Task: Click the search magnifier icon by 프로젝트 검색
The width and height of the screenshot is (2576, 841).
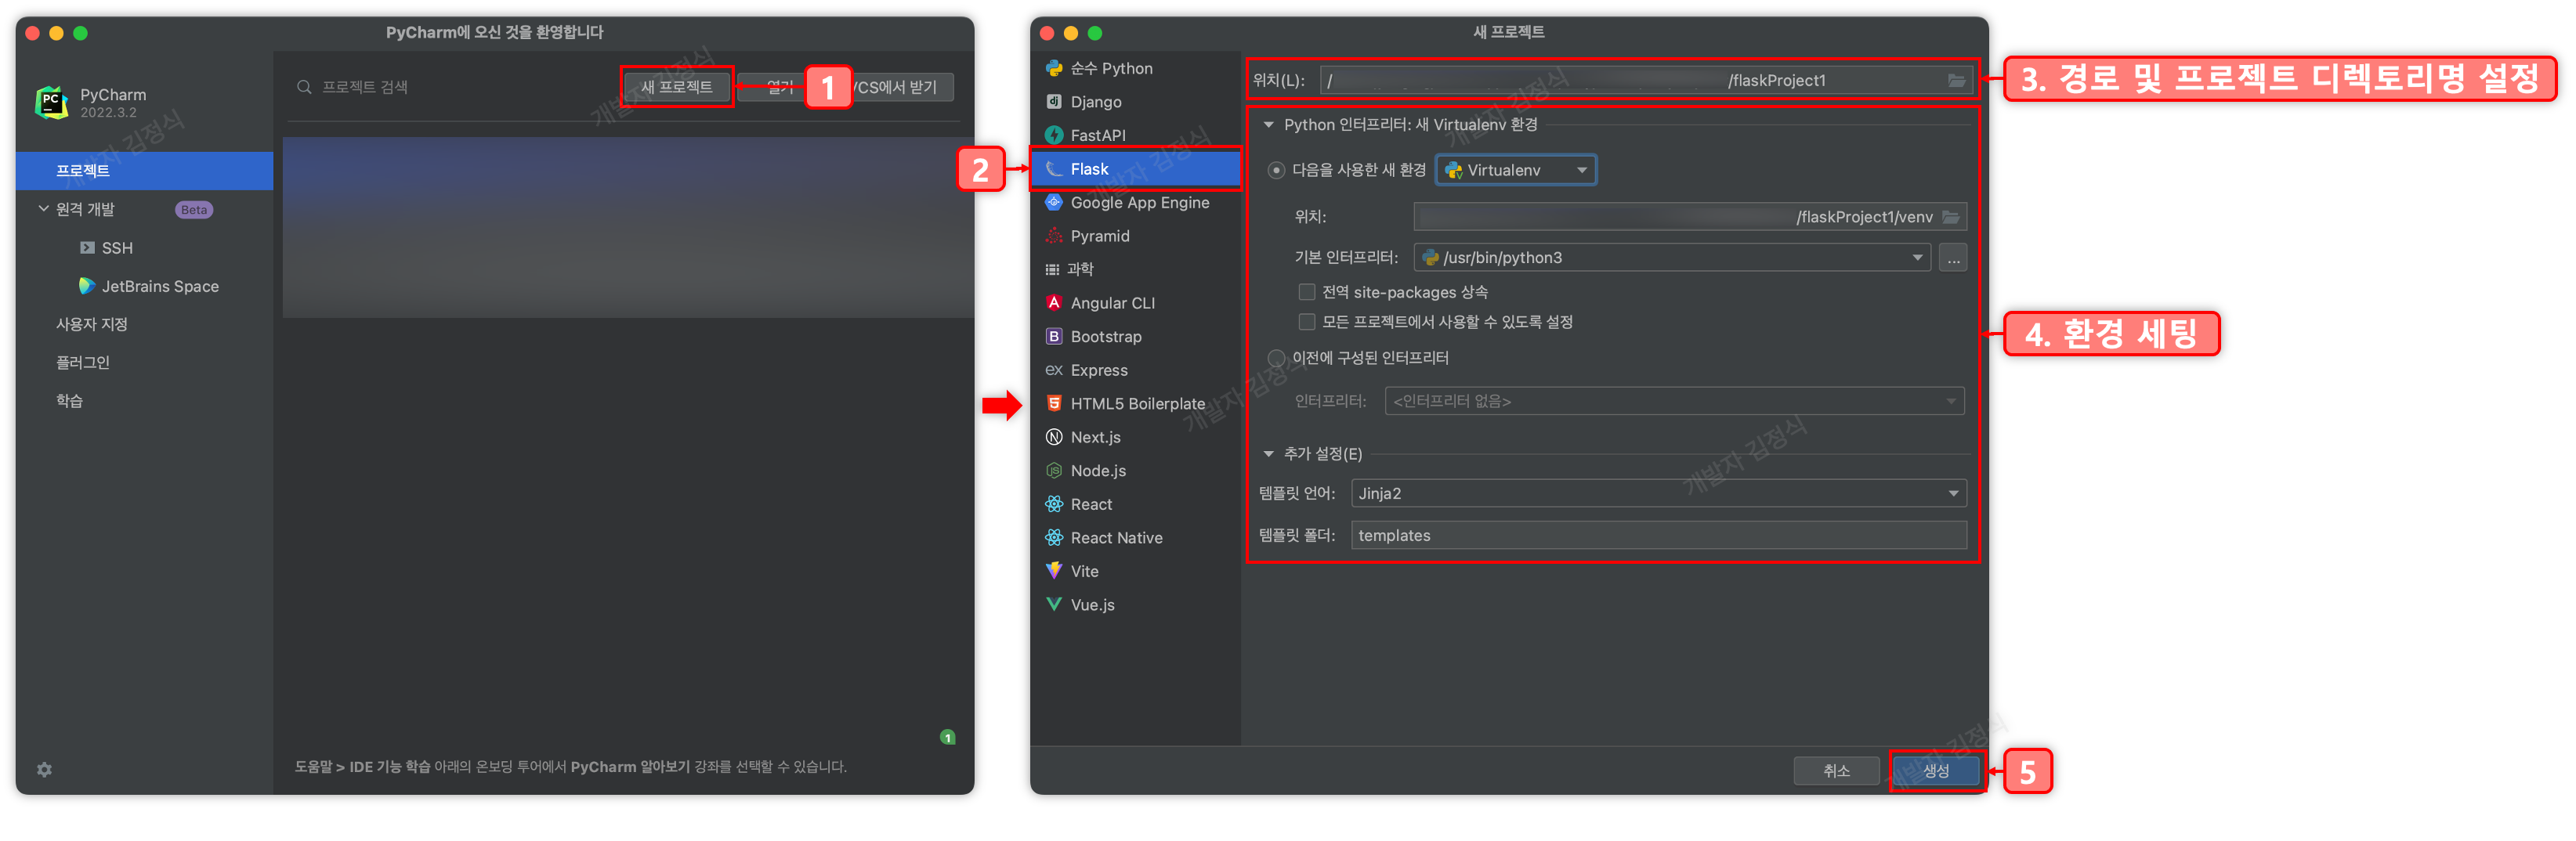Action: pos(304,87)
